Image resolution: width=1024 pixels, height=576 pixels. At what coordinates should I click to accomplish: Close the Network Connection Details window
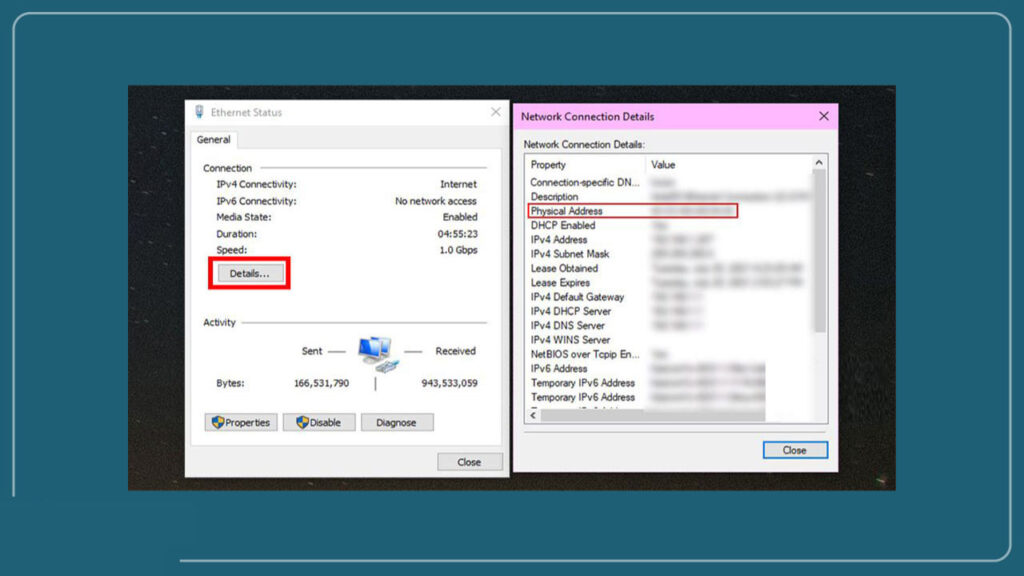point(795,450)
